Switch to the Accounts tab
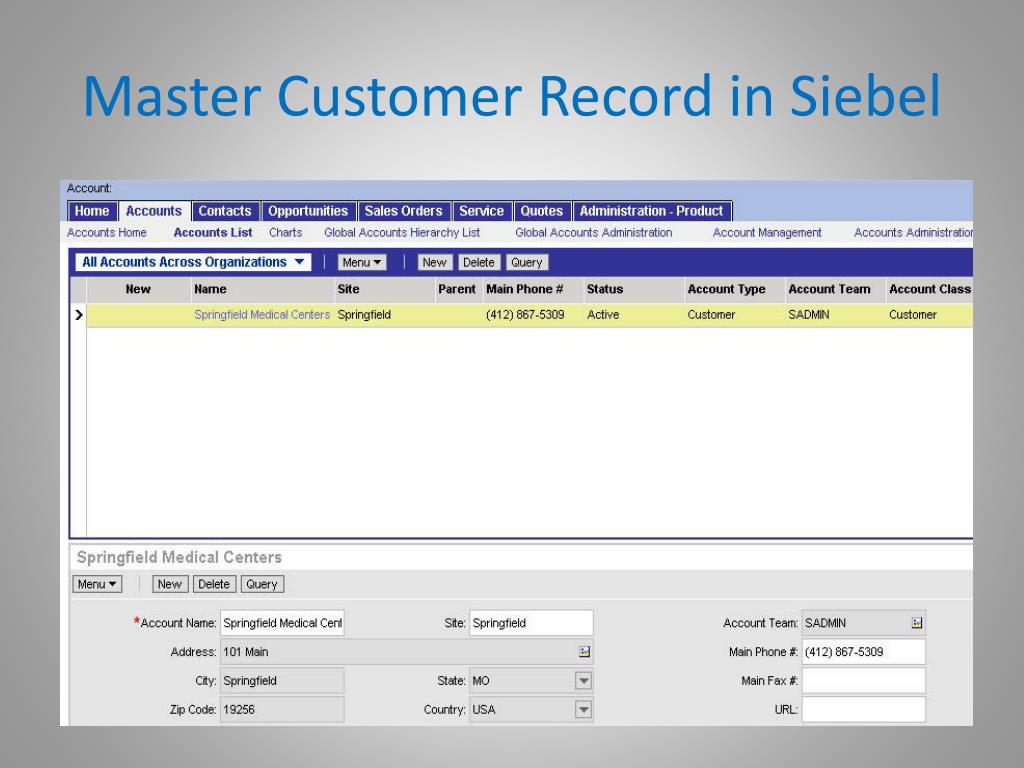The image size is (1024, 768). (x=154, y=211)
